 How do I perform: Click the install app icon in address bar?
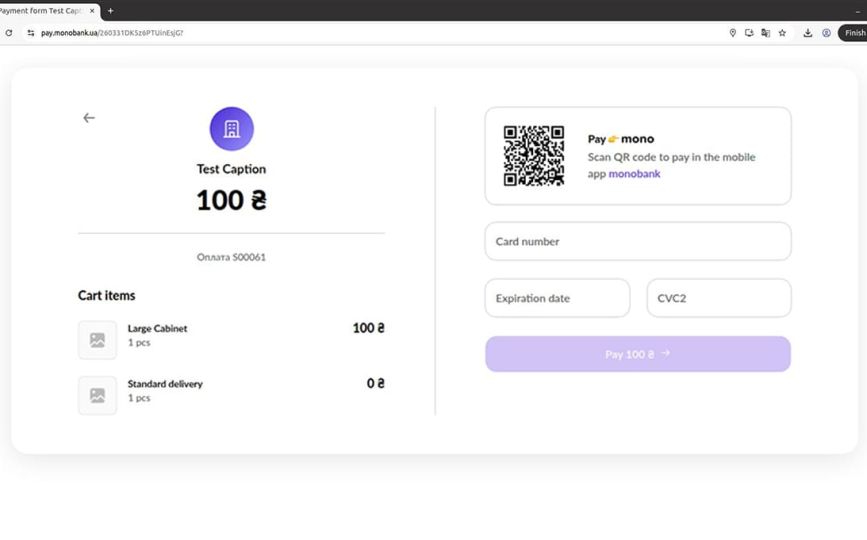tap(749, 33)
